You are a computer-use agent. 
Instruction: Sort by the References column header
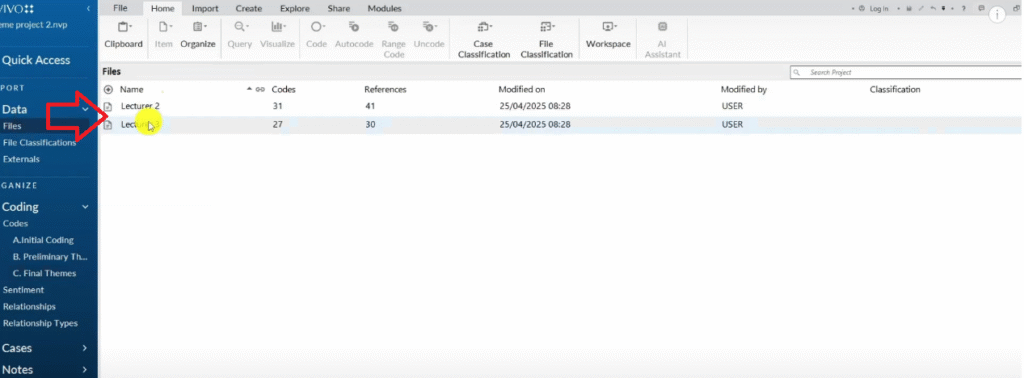(x=385, y=89)
